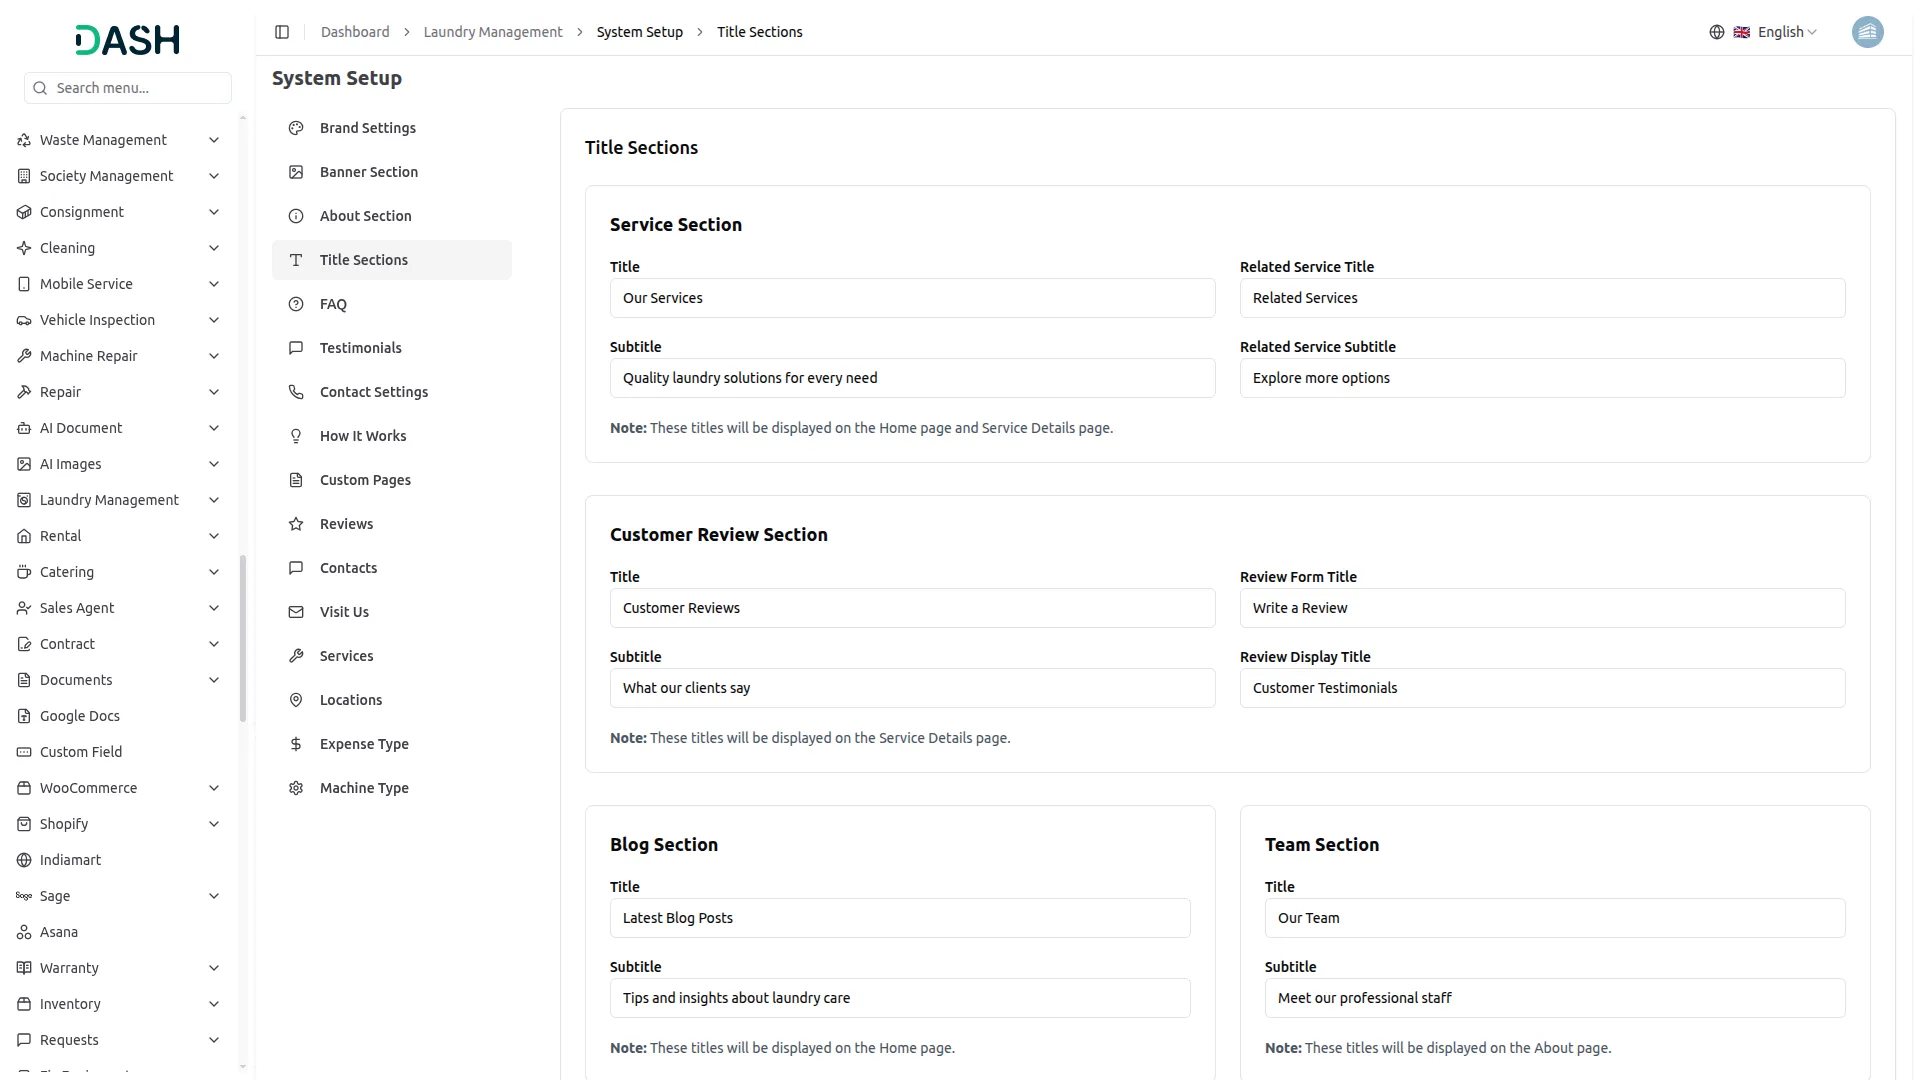The image size is (1920, 1080).
Task: Click the Contact Settings phone icon
Action: [295, 392]
